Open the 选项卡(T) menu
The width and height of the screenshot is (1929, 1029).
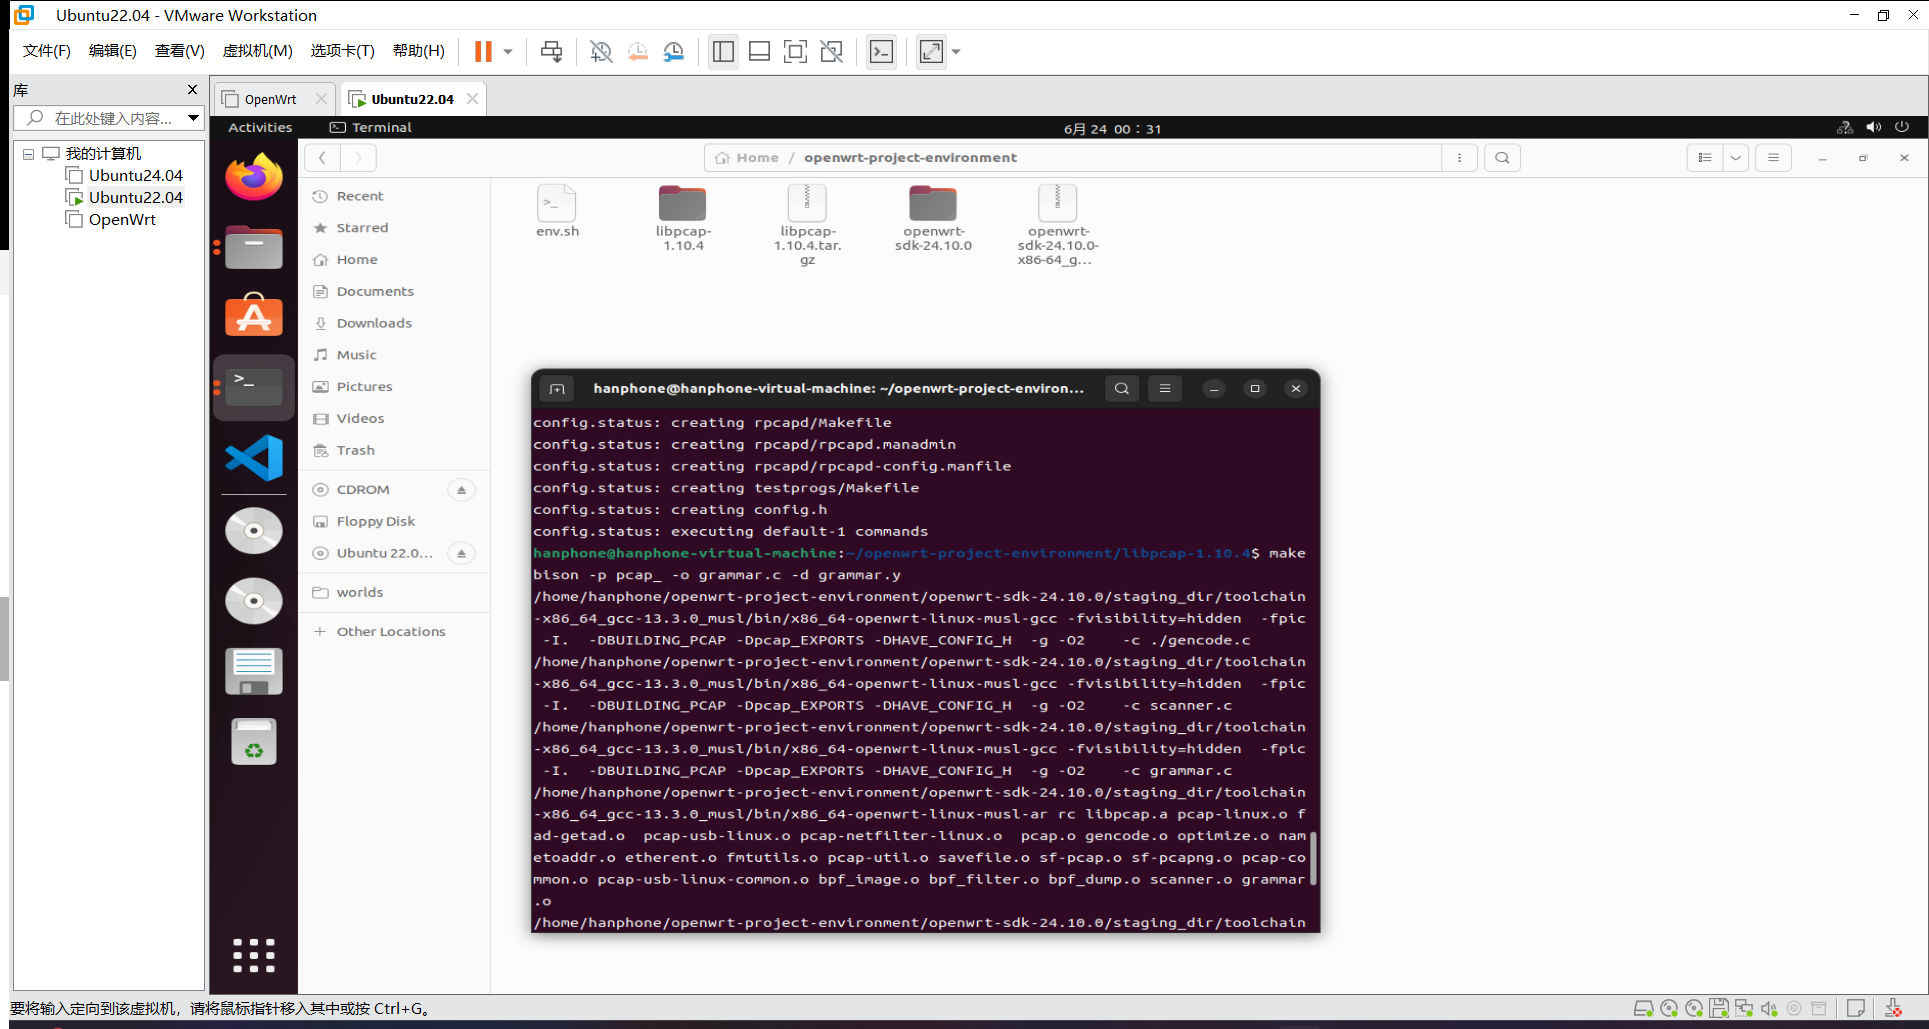click(343, 51)
